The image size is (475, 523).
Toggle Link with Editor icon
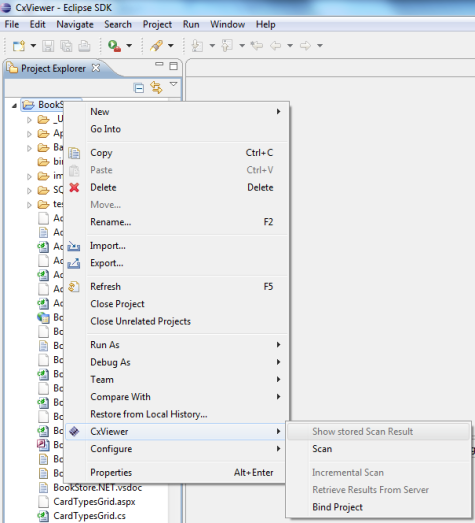(156, 87)
